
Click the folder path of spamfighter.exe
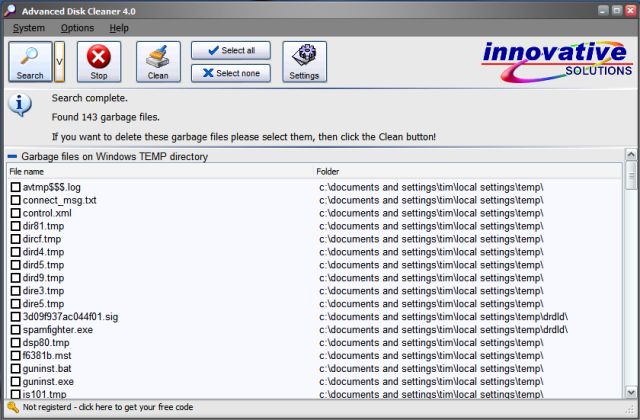443,330
